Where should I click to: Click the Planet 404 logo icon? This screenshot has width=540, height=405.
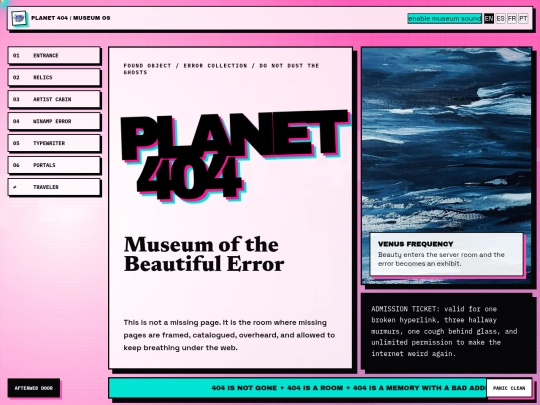(19, 18)
